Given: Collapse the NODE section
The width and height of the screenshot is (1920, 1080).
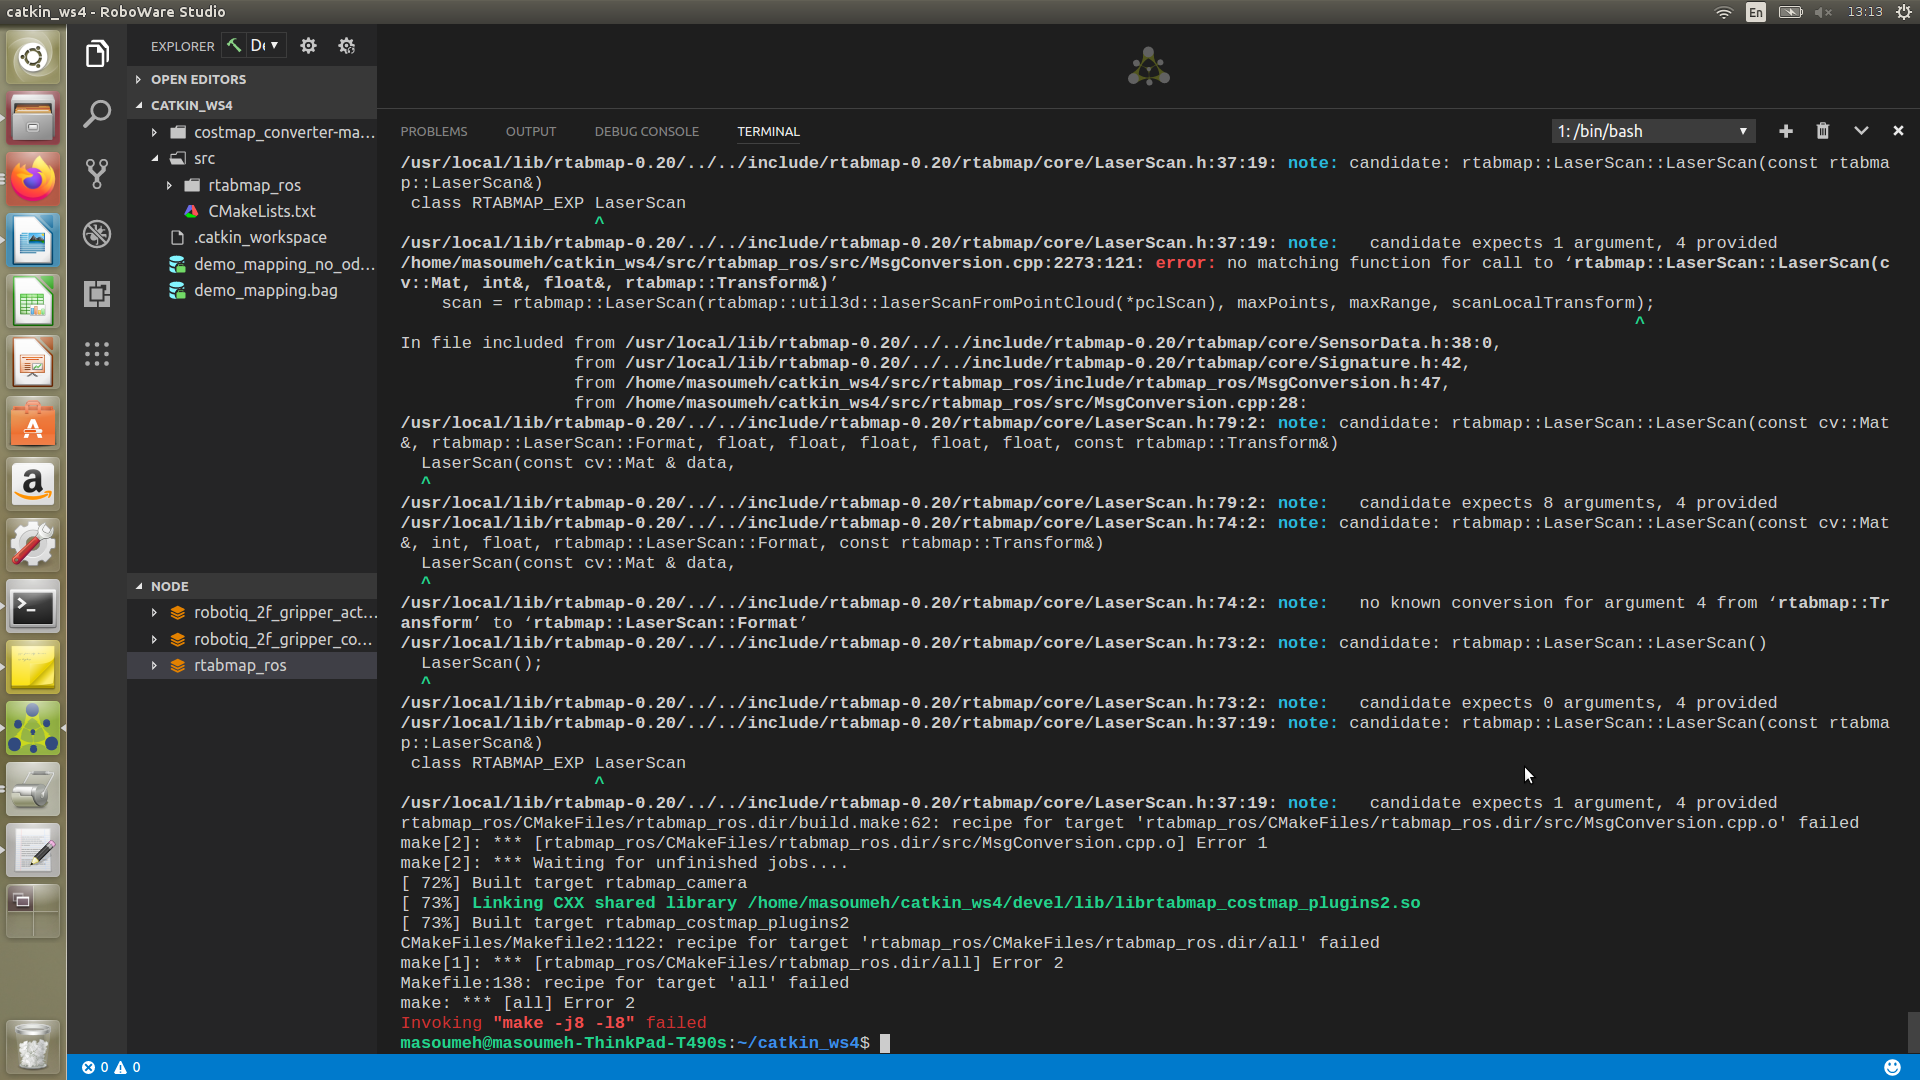Looking at the screenshot, I should [169, 586].
